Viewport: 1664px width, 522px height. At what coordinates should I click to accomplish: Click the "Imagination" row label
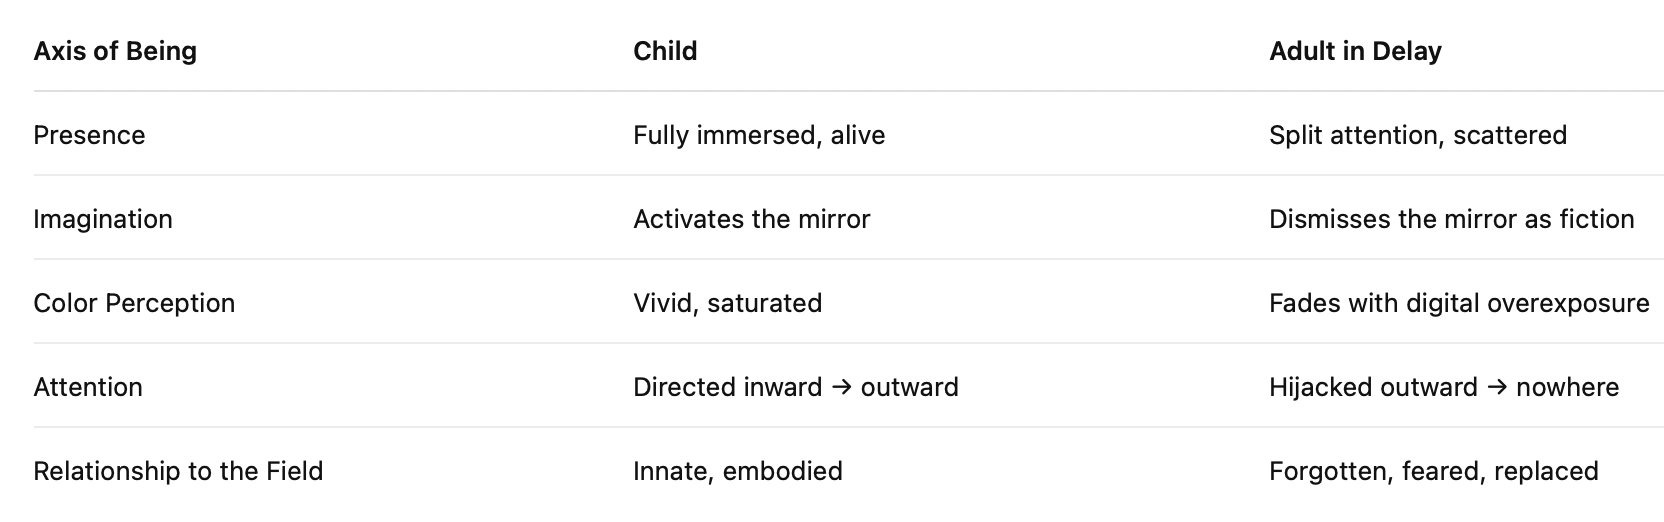[x=103, y=219]
